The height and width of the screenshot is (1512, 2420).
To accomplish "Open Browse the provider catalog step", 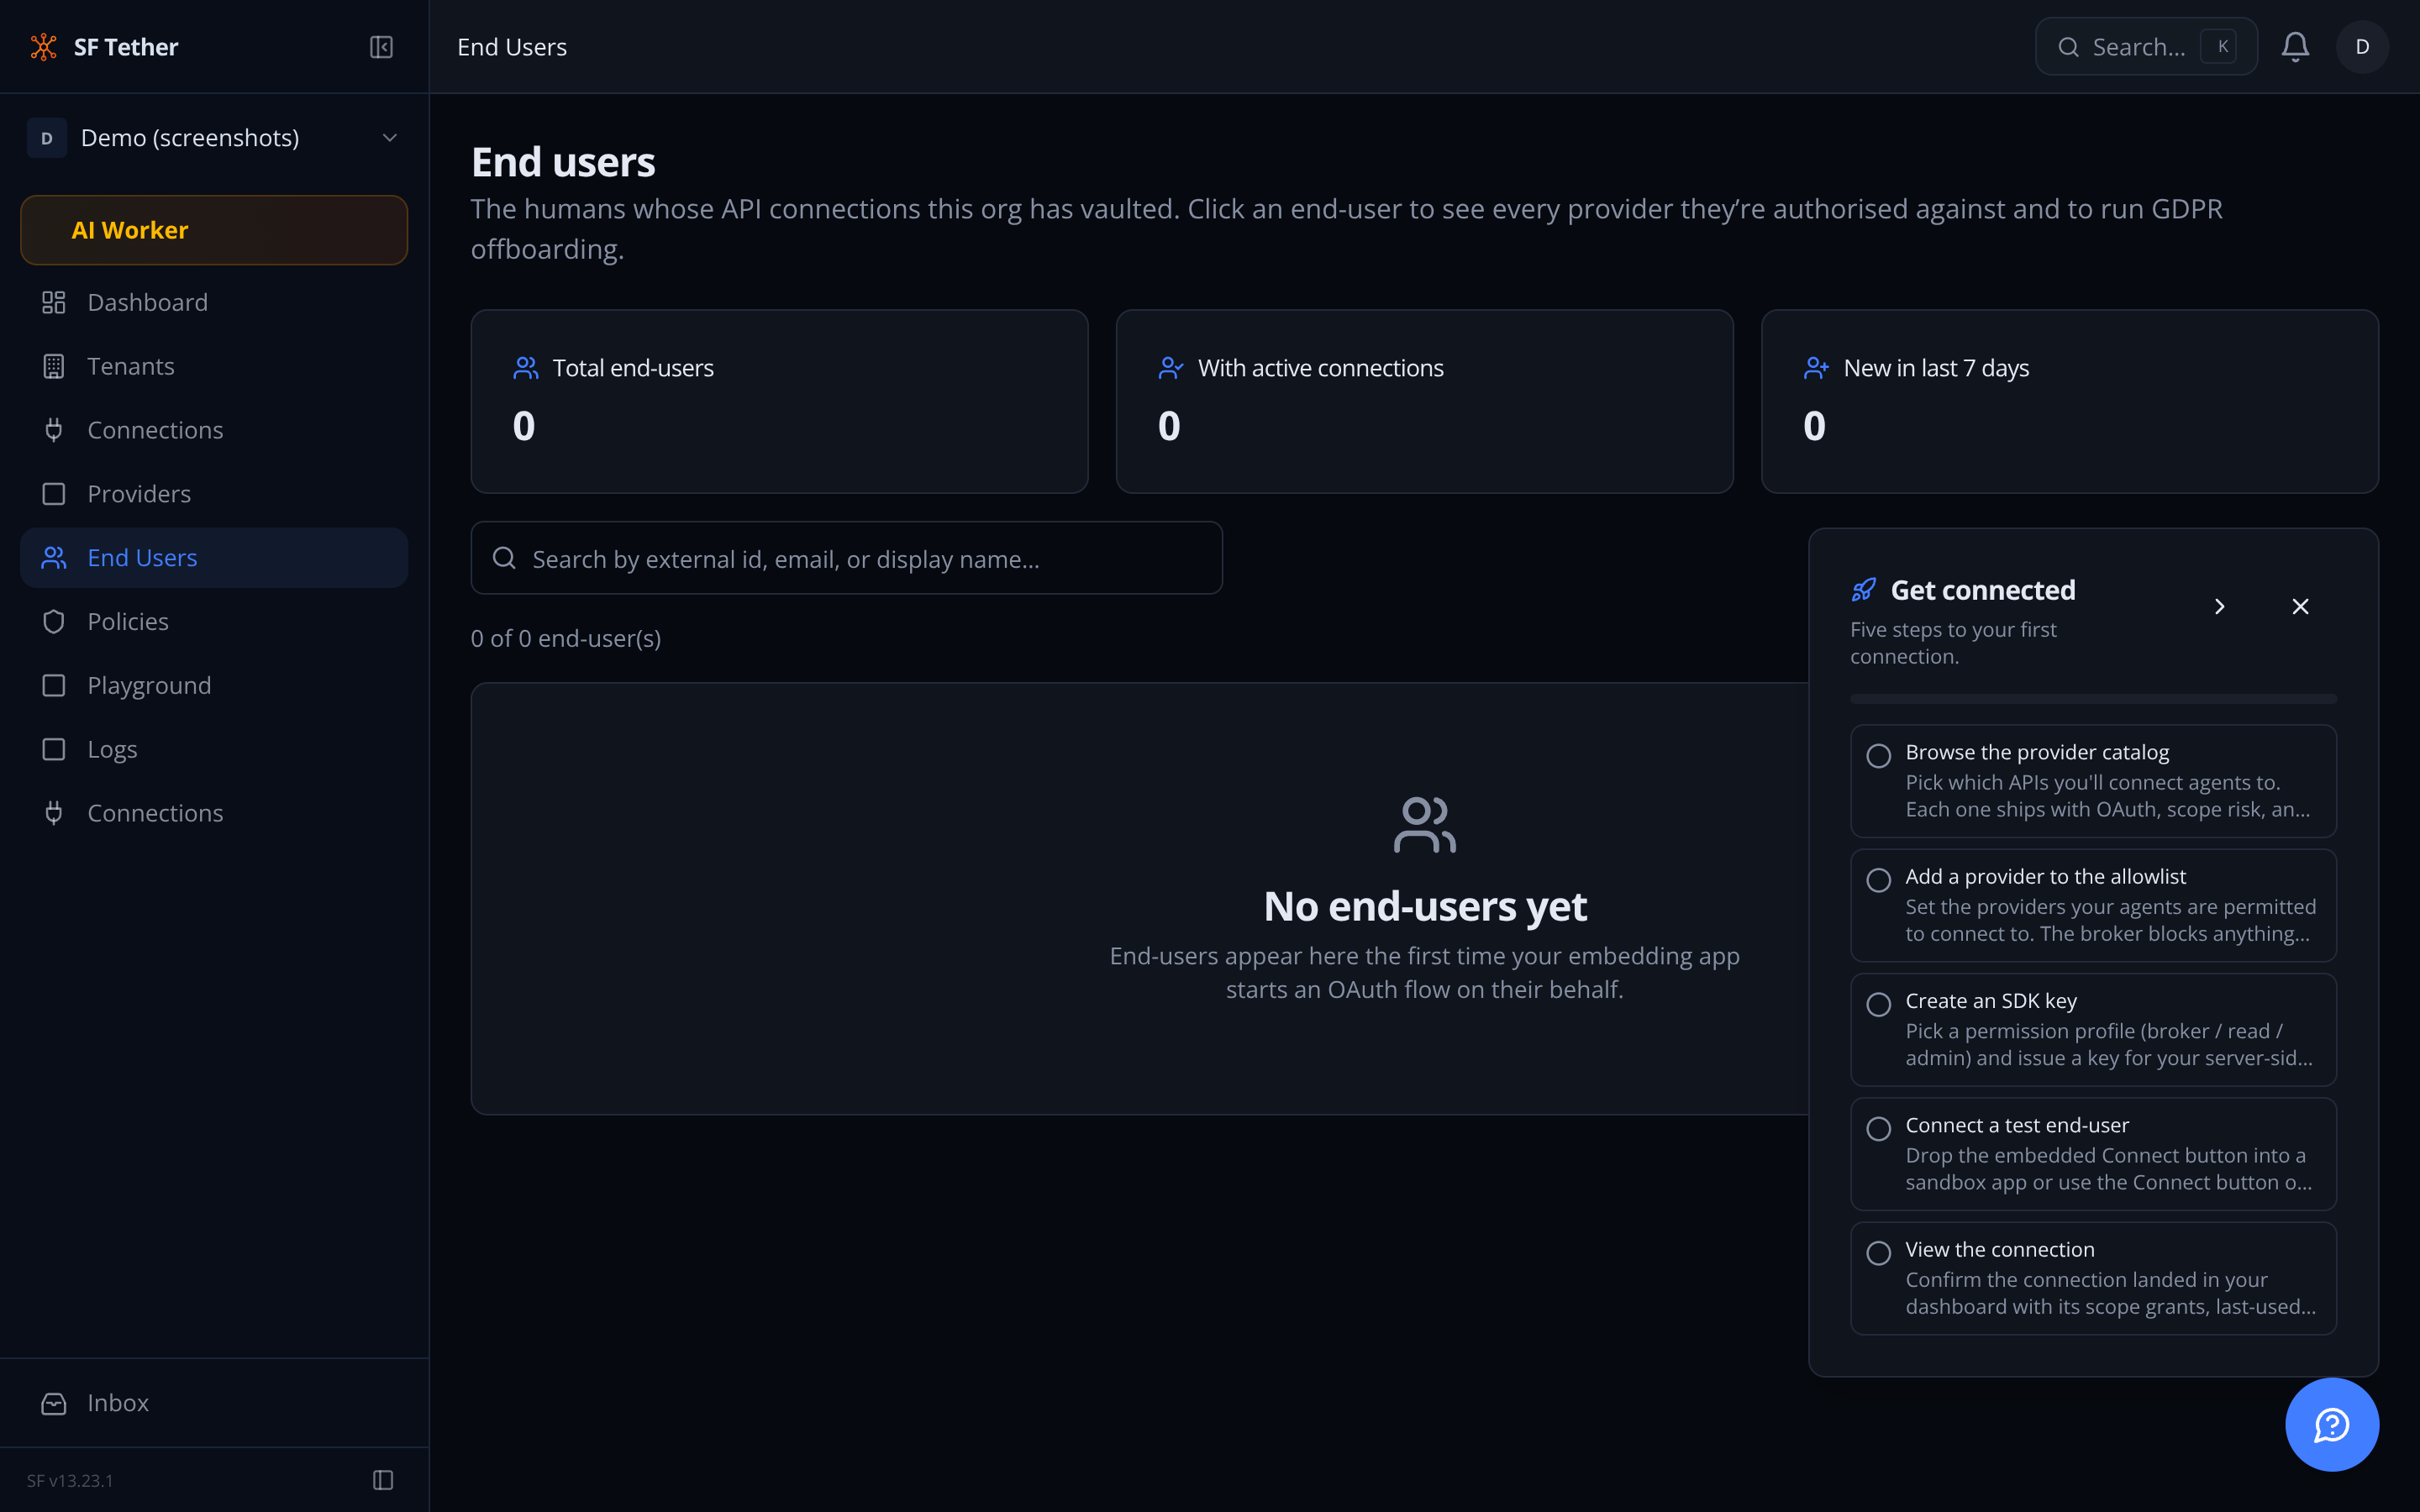I will pos(2093,781).
